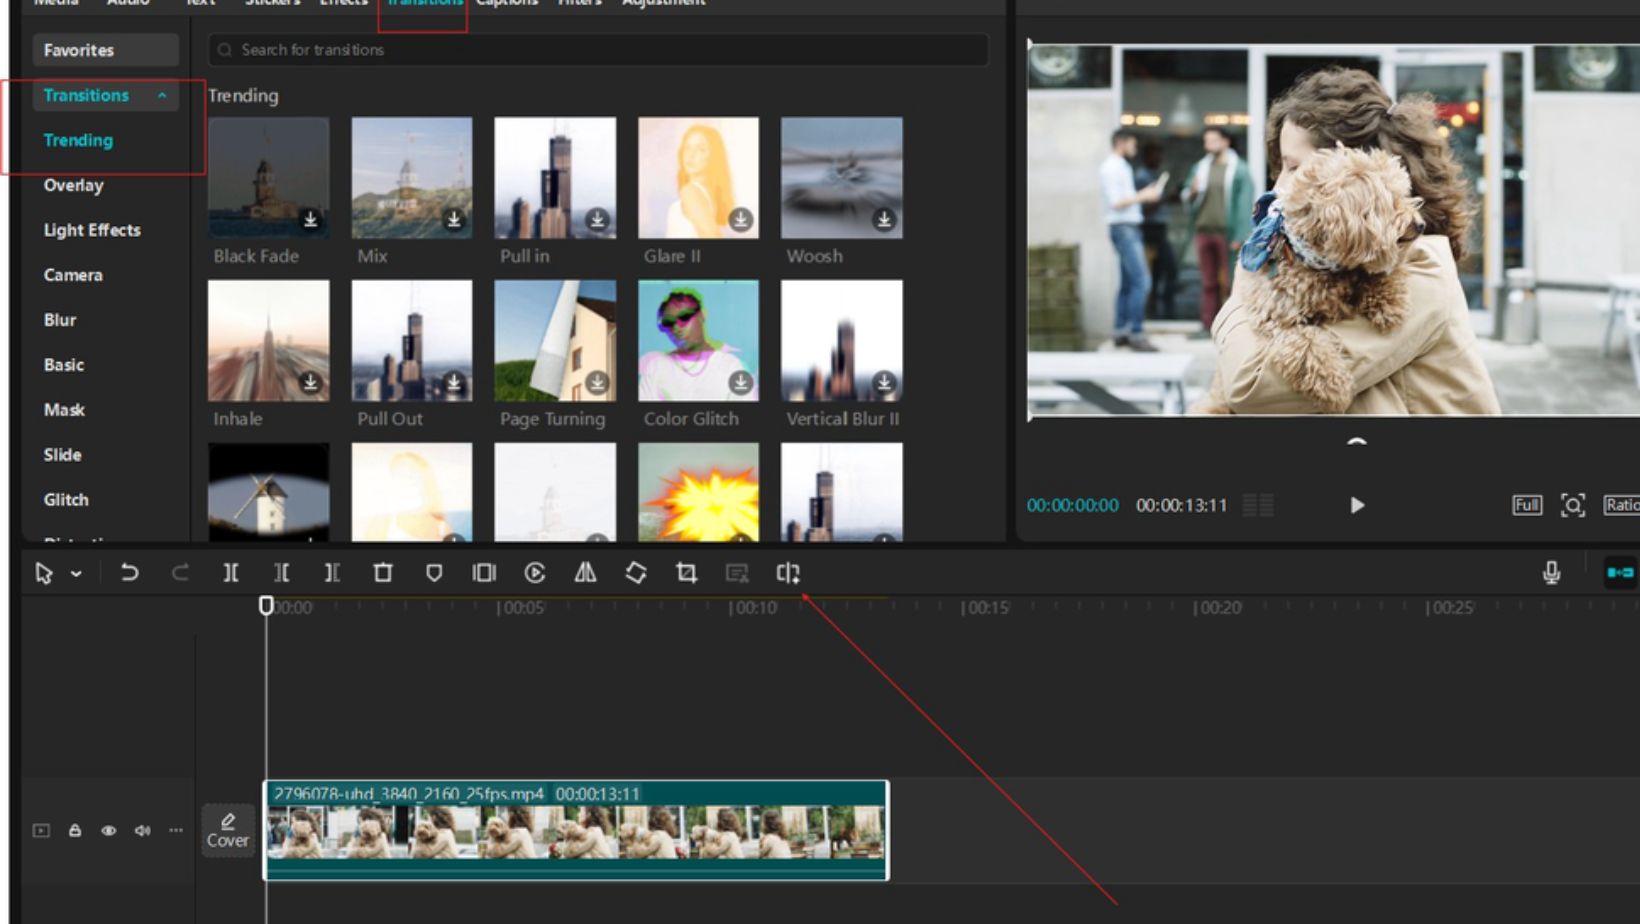Preview the Woosh transition thumbnail
This screenshot has height=924, width=1640.
(841, 178)
